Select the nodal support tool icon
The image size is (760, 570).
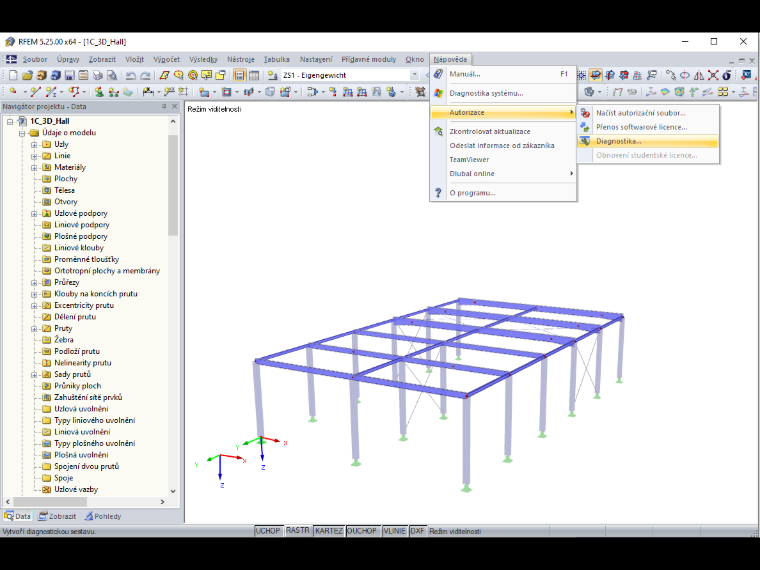99,92
